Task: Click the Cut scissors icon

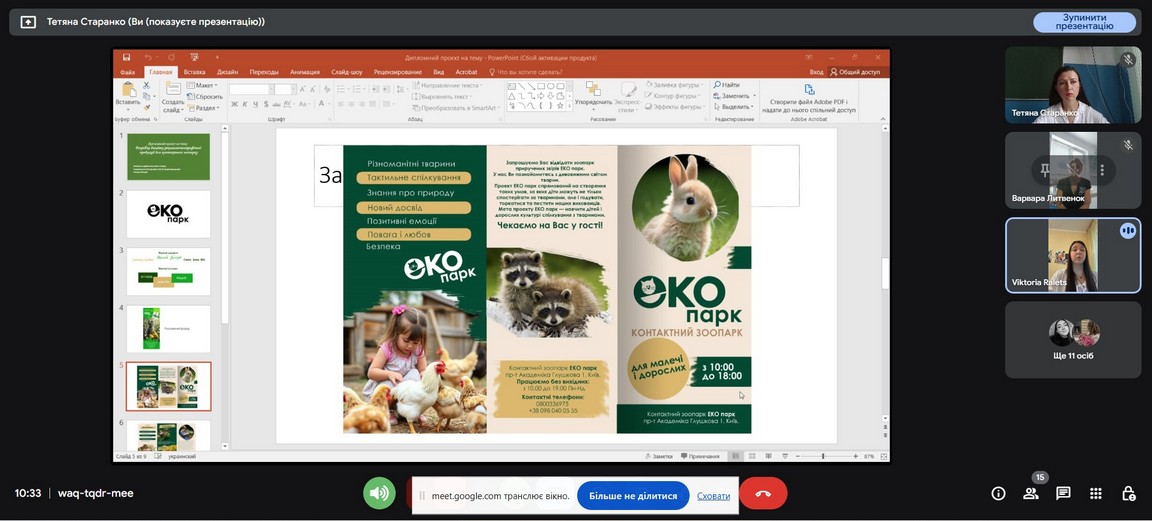Action: click(x=147, y=85)
